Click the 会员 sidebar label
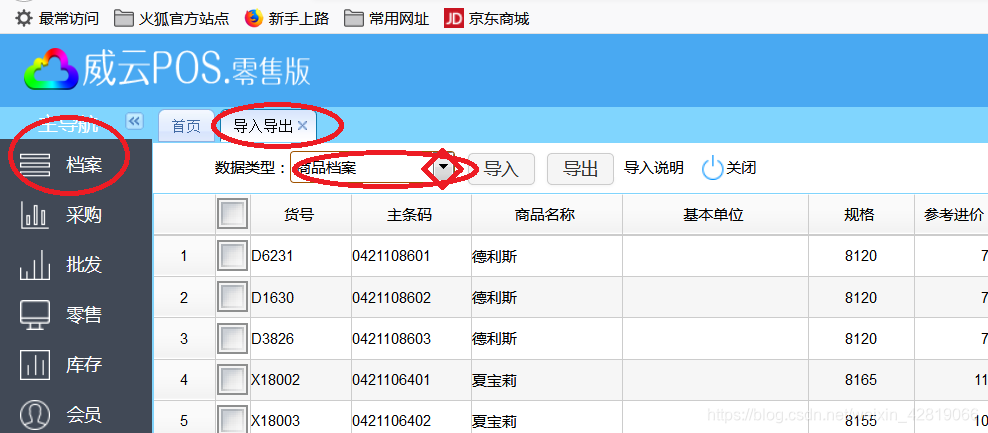 coord(84,414)
